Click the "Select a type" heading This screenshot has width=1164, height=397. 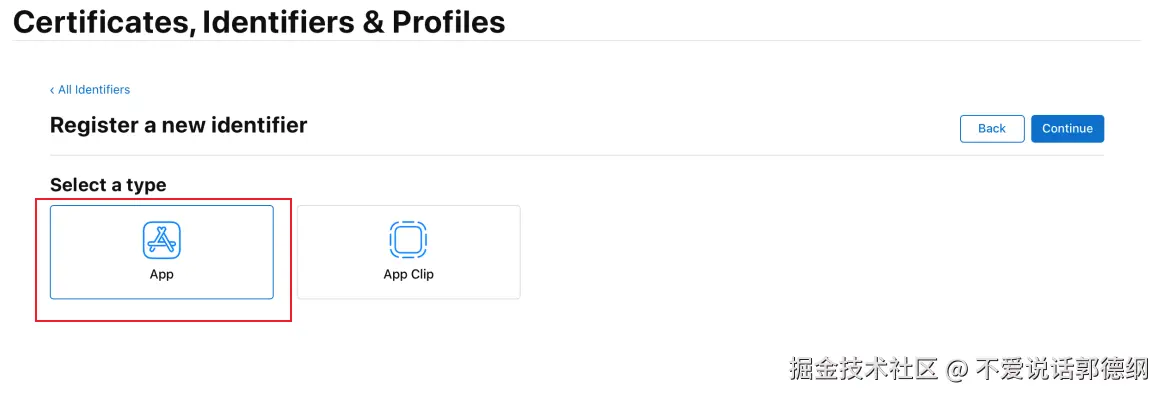coord(108,185)
